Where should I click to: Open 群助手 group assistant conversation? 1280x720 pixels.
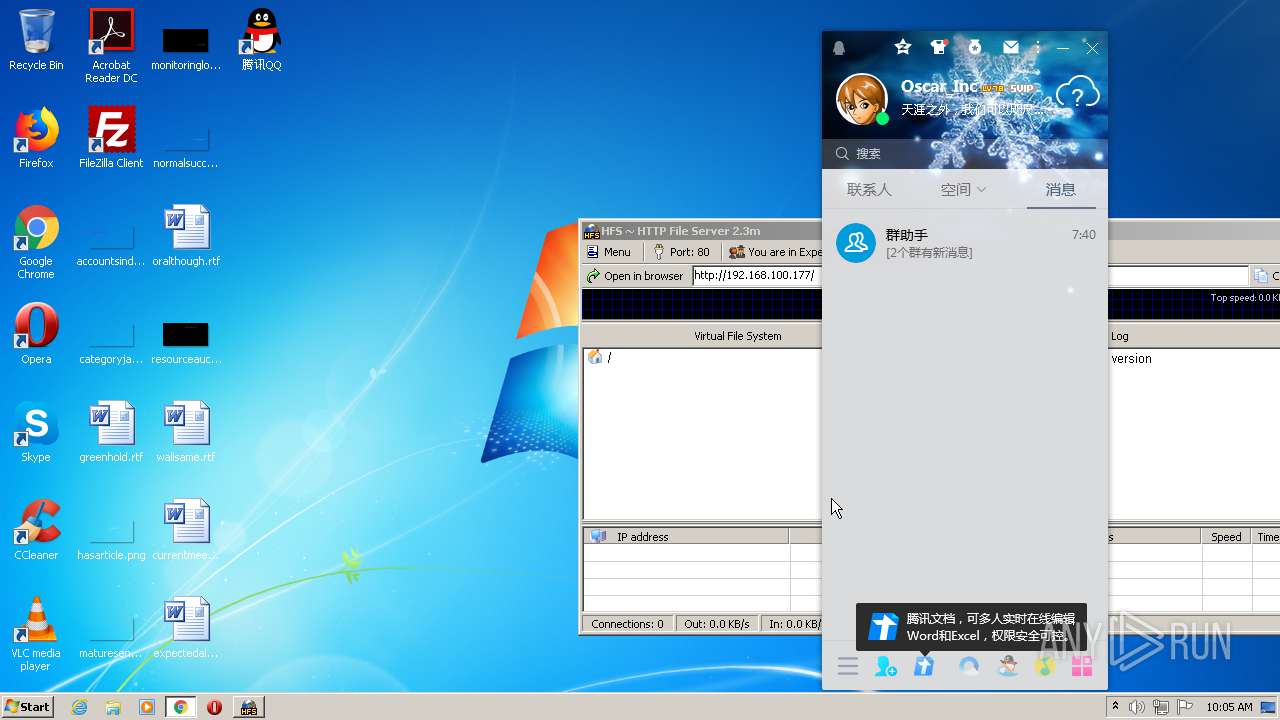[965, 243]
